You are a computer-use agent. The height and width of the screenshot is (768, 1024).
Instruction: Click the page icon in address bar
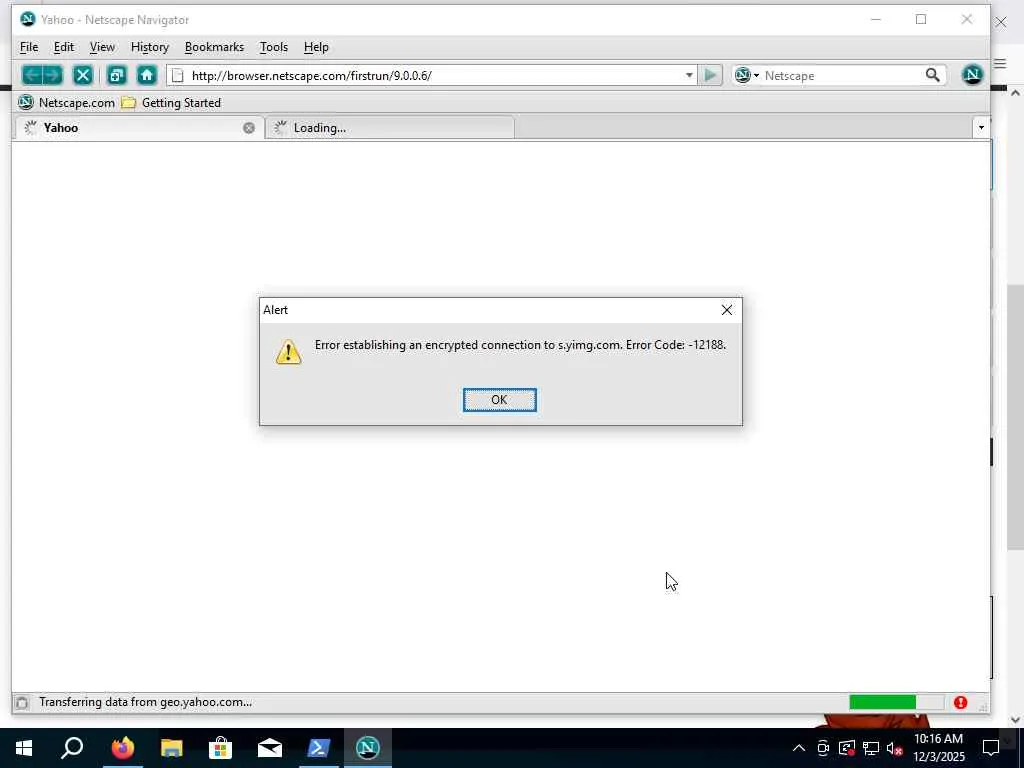(178, 76)
